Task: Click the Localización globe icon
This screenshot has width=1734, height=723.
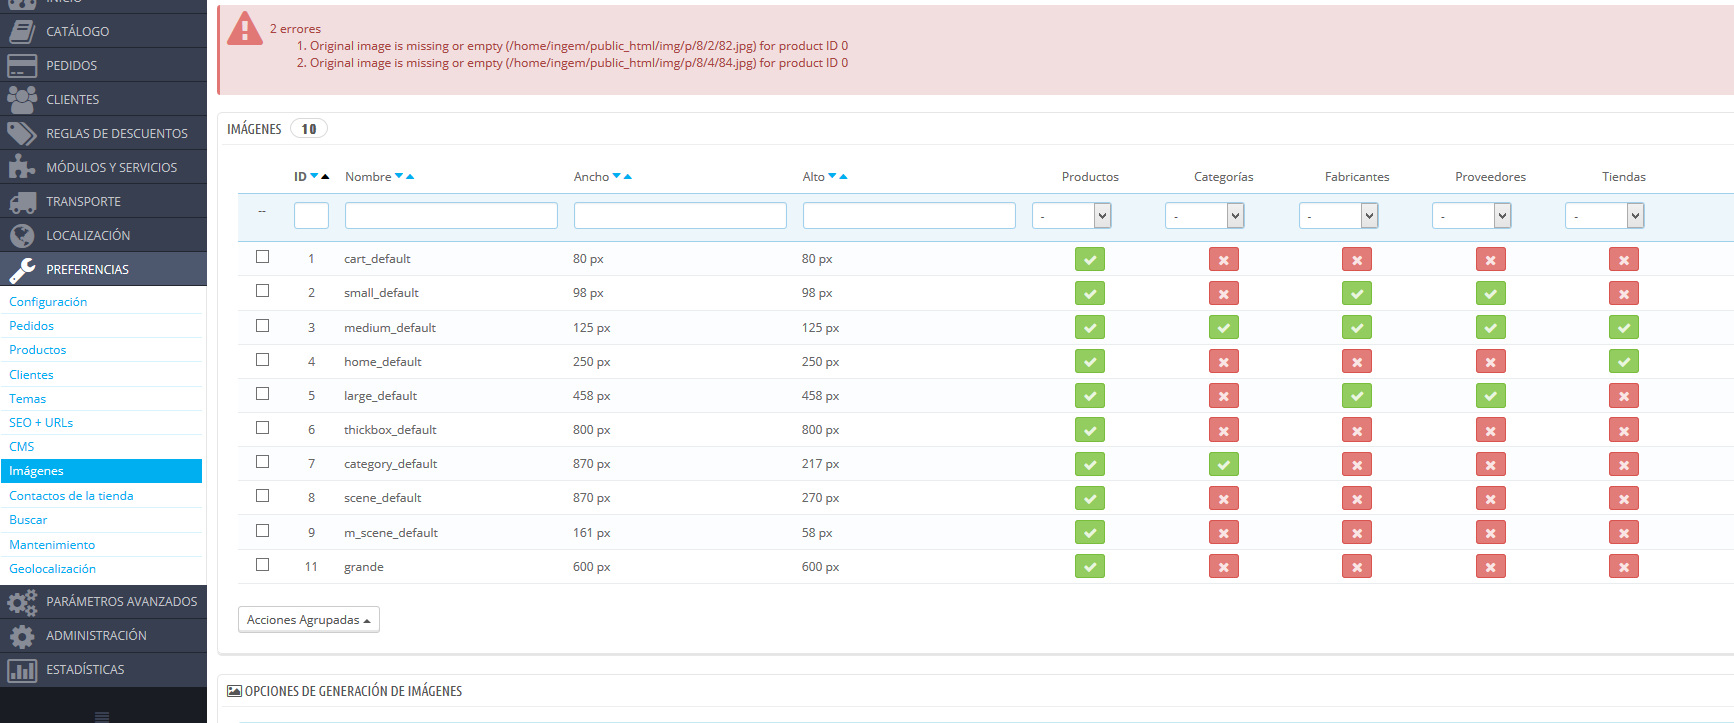Action: coord(22,235)
